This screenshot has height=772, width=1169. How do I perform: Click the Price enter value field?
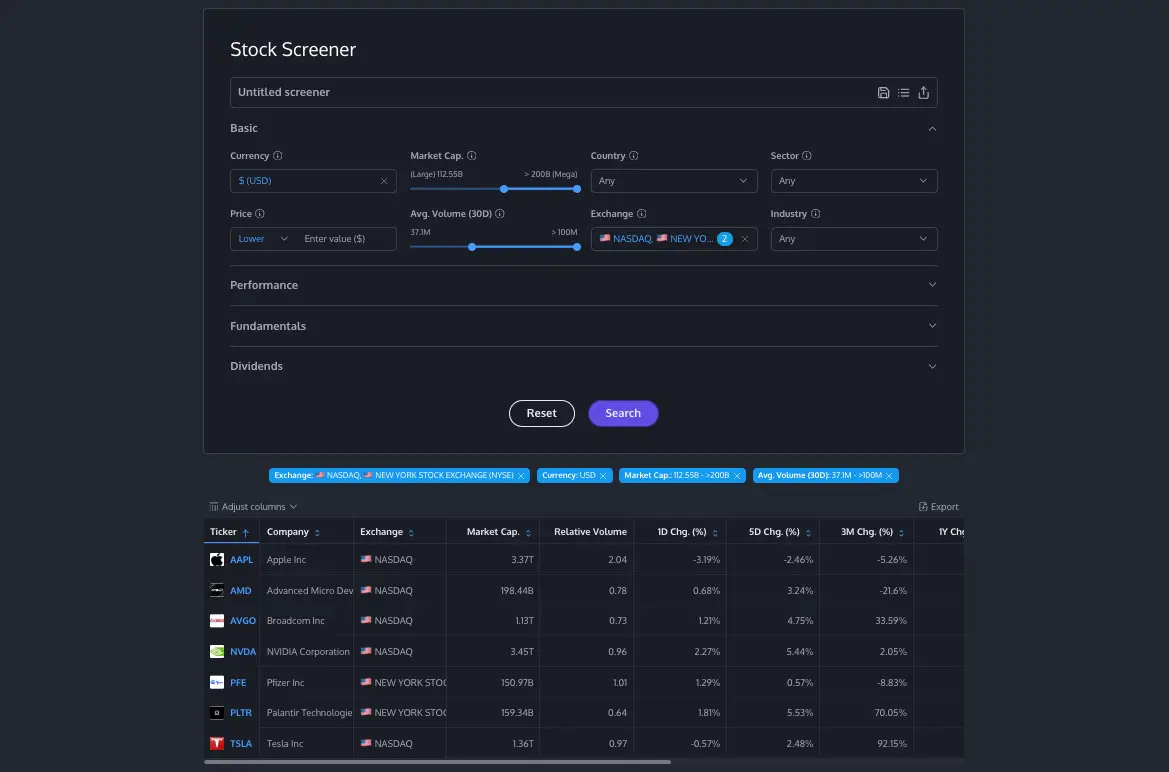(346, 239)
